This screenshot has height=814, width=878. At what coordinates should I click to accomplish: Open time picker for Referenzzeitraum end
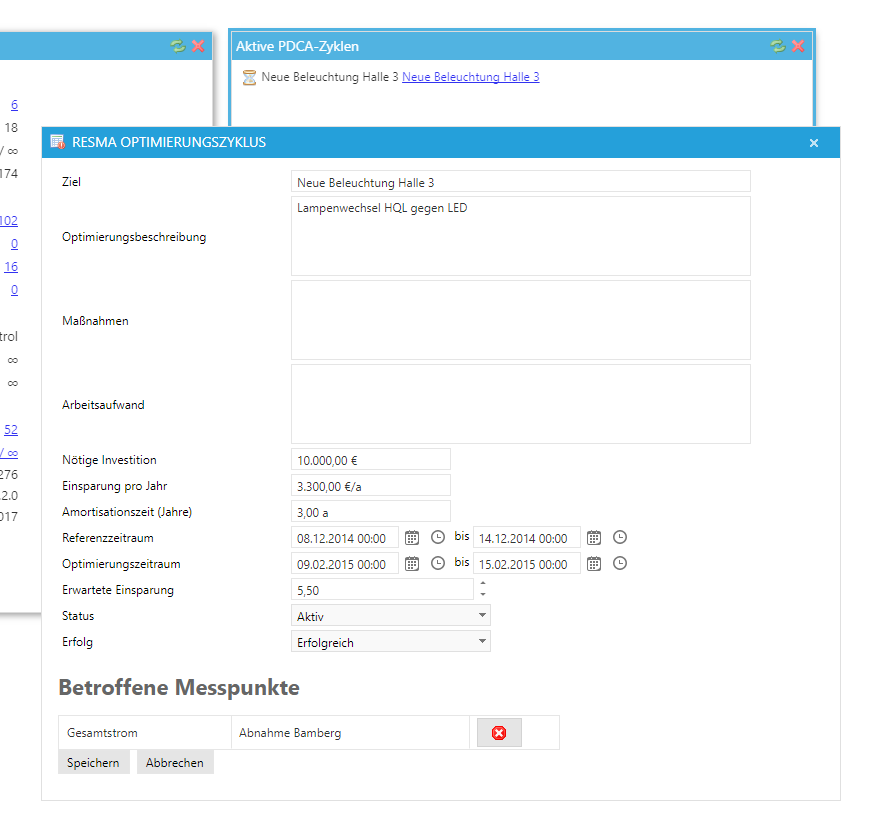(x=620, y=538)
